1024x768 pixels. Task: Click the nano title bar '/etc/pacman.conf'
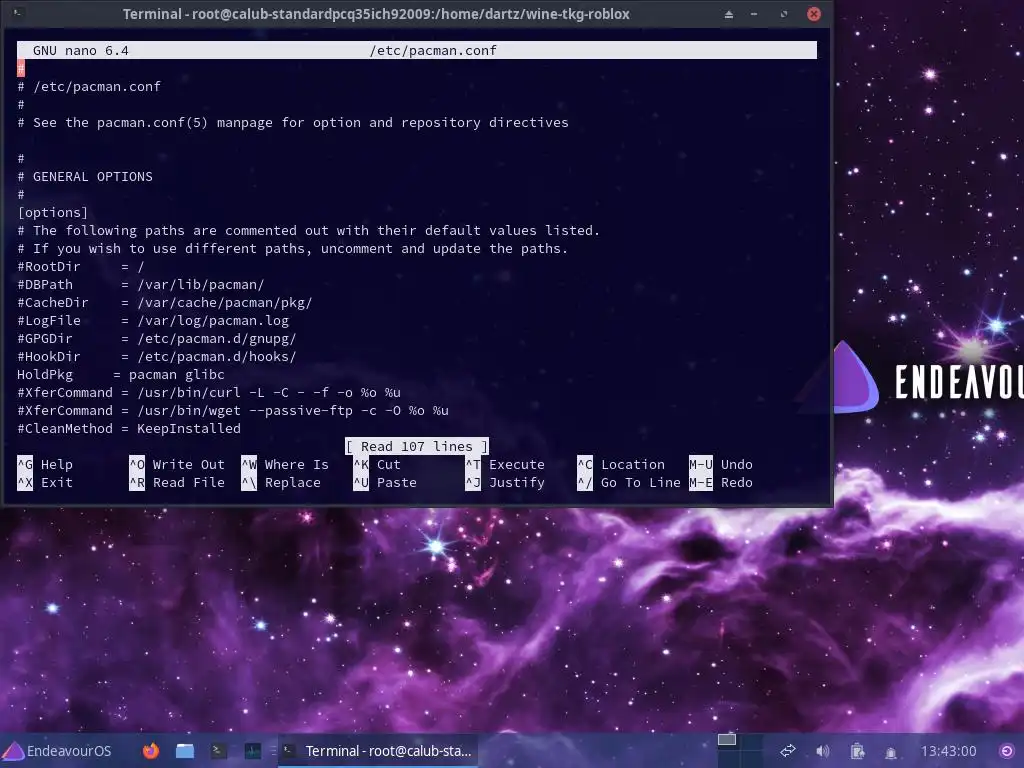point(433,50)
